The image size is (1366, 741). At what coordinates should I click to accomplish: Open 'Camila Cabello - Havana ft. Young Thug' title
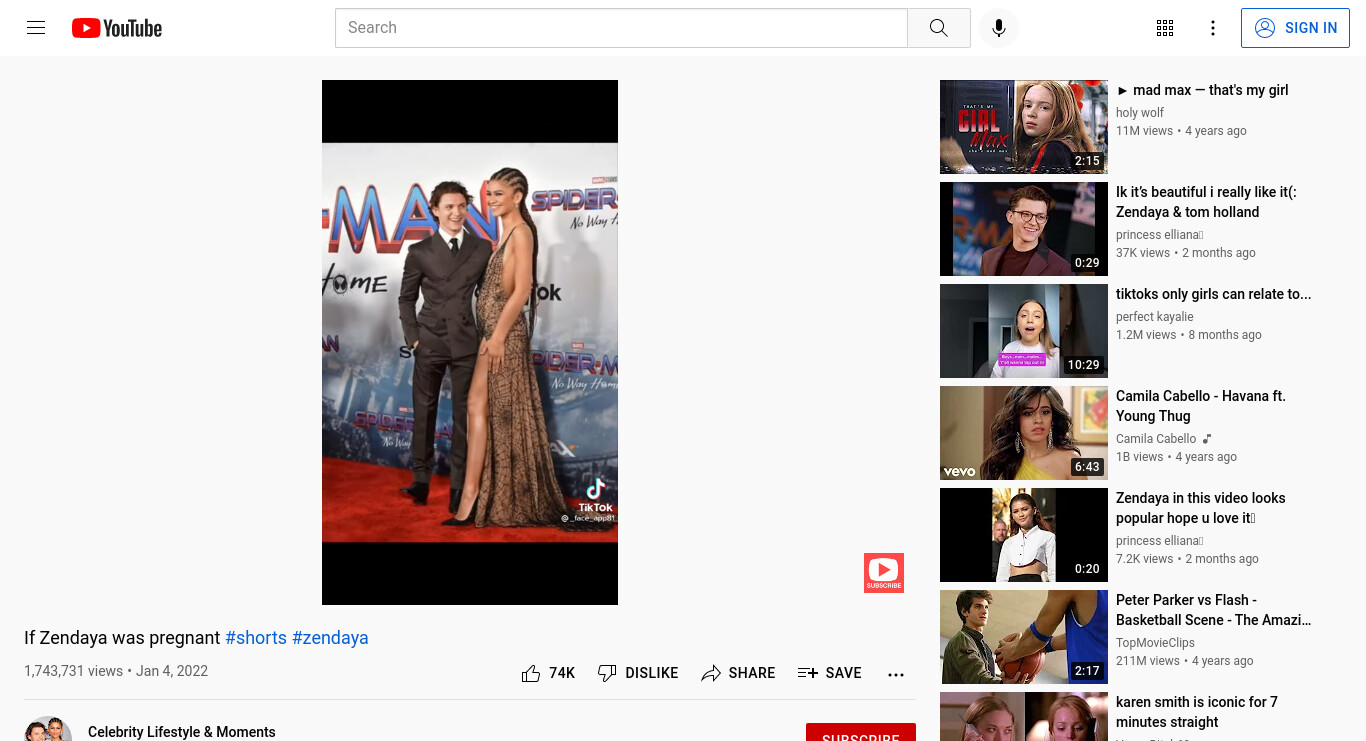tap(1201, 406)
